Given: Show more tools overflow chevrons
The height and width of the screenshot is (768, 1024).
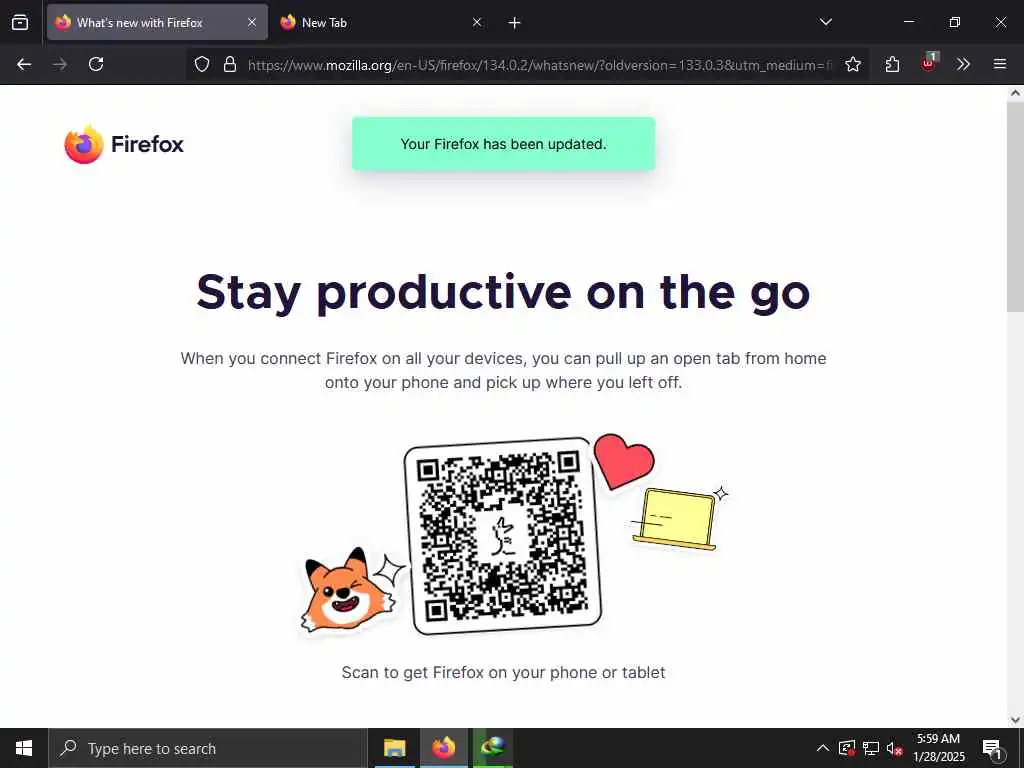Looking at the screenshot, I should 963,64.
